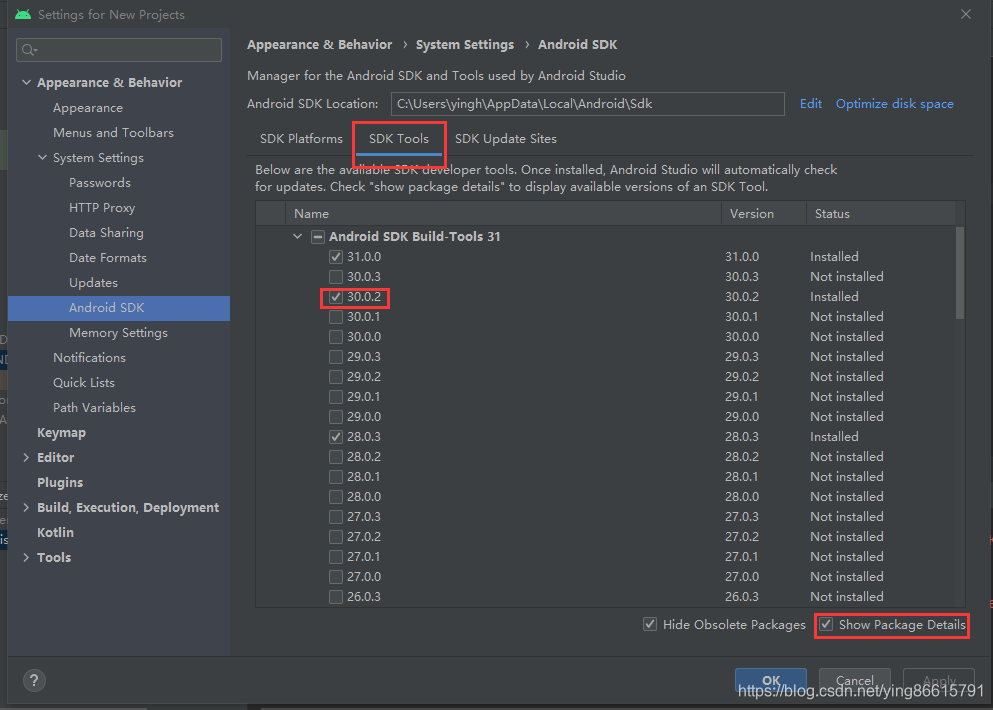Check the 30.0.0 build-tools checkbox
The height and width of the screenshot is (710, 993).
[336, 336]
